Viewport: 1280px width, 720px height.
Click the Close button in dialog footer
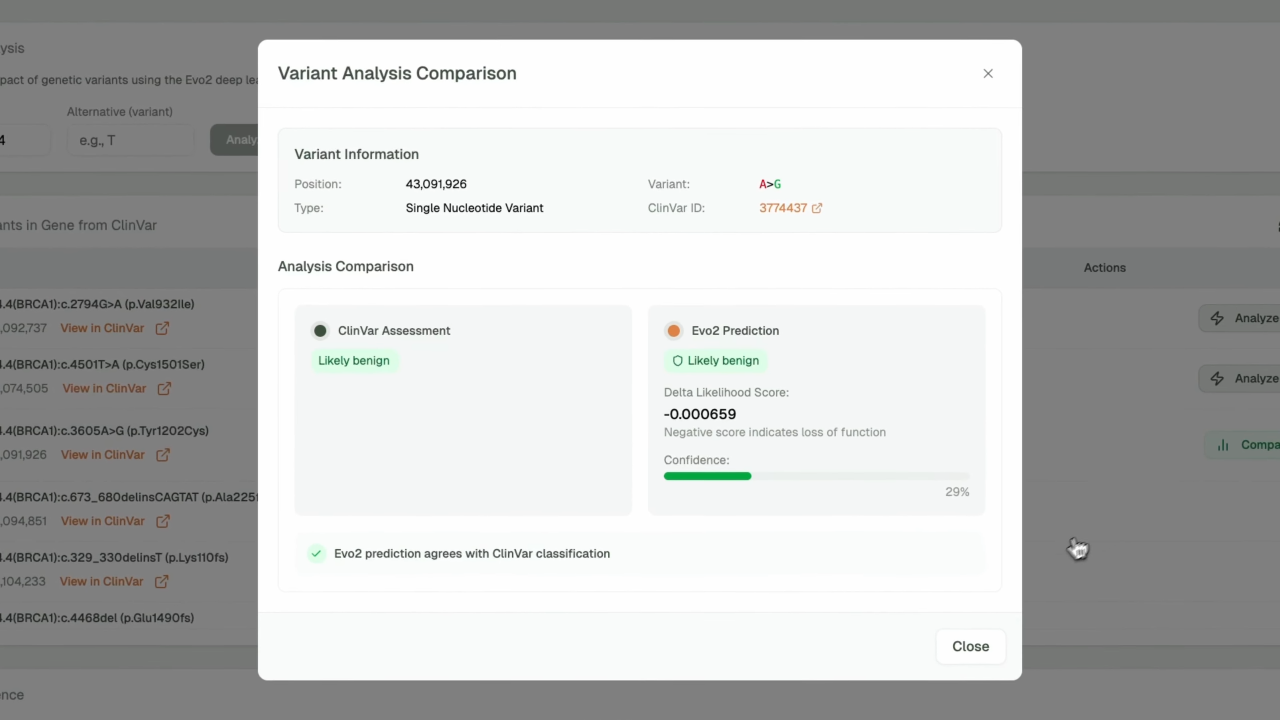970,646
